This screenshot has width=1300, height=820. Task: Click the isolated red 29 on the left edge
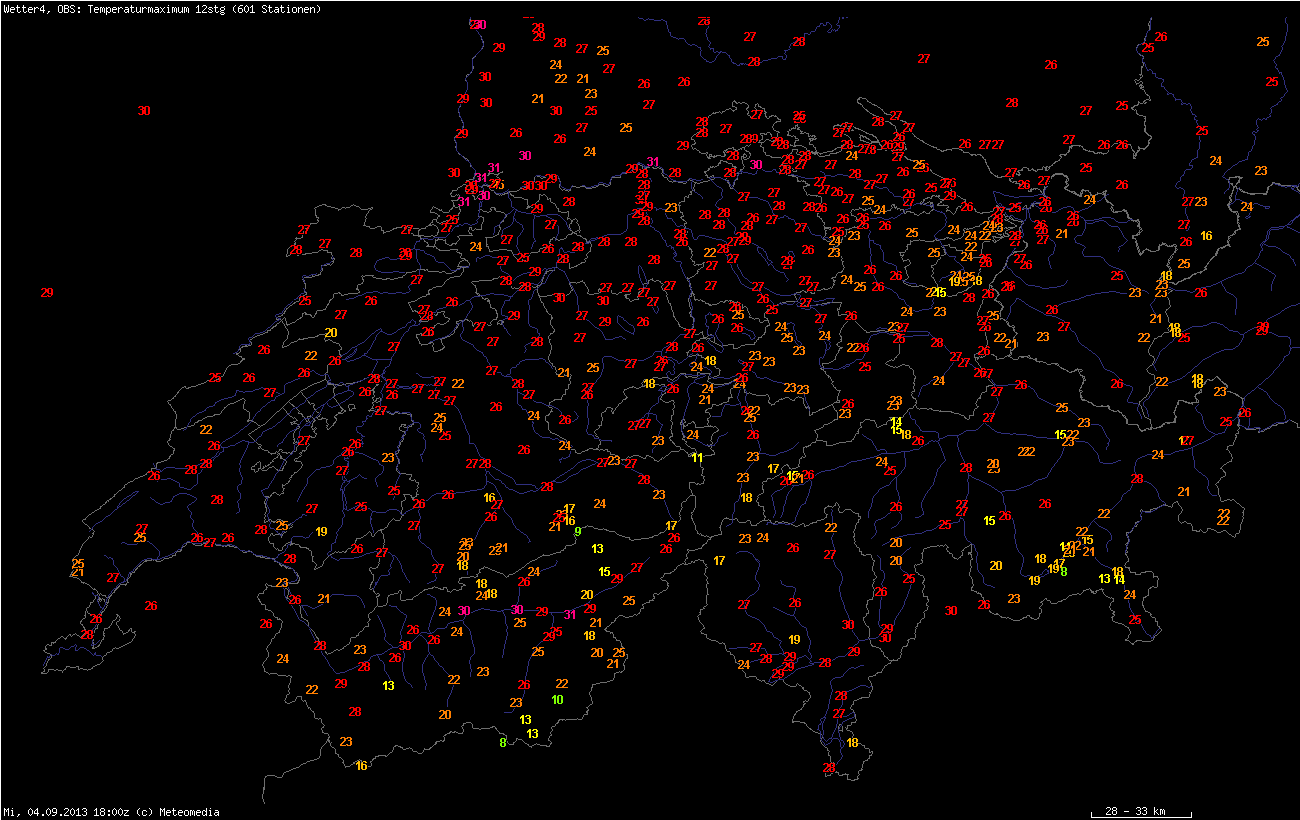click(47, 293)
